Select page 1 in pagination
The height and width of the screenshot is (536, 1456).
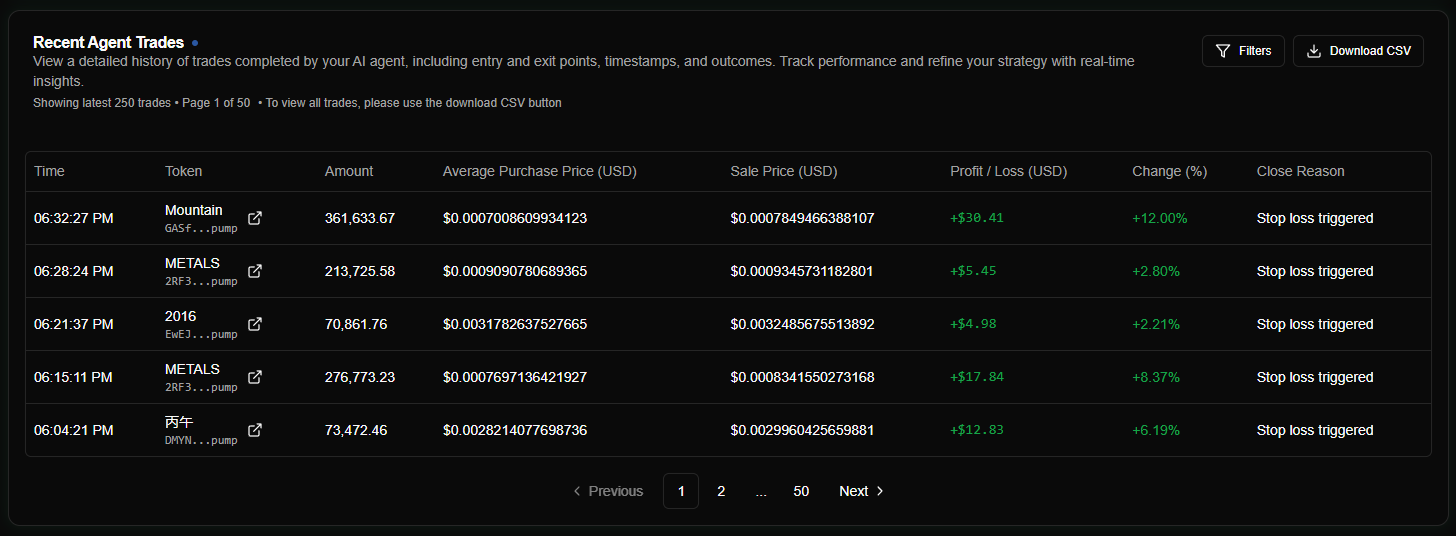tap(681, 491)
